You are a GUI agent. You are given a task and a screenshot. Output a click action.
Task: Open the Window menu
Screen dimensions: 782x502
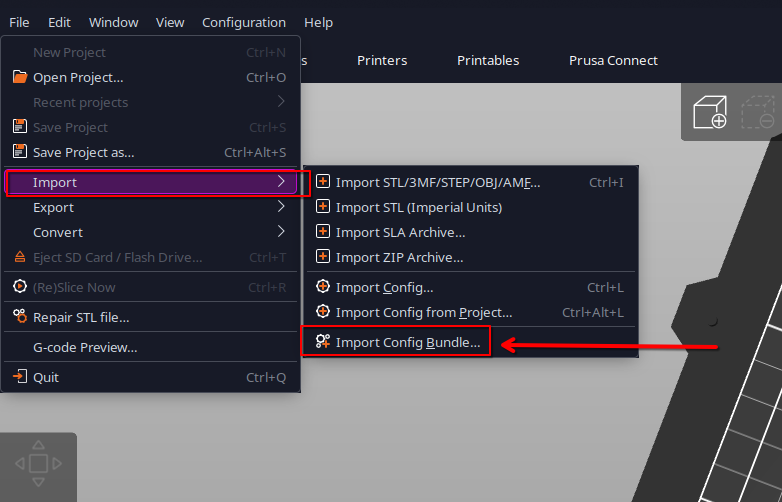pos(113,22)
